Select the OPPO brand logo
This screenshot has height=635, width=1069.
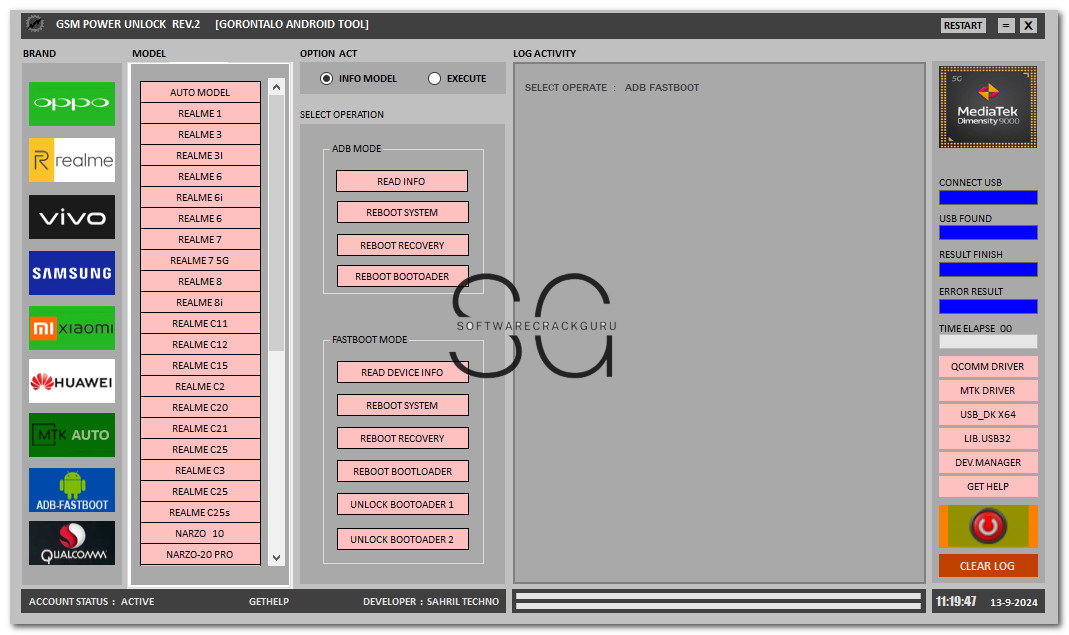click(72, 104)
